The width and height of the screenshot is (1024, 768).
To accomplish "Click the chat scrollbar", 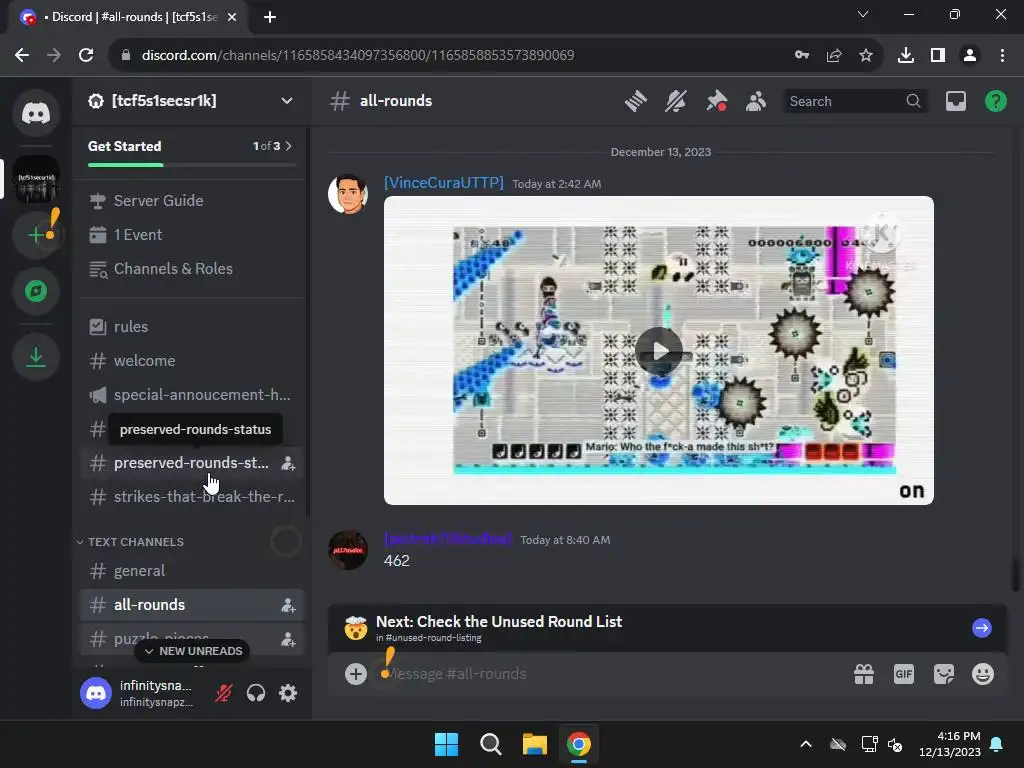I will pos(1015,575).
